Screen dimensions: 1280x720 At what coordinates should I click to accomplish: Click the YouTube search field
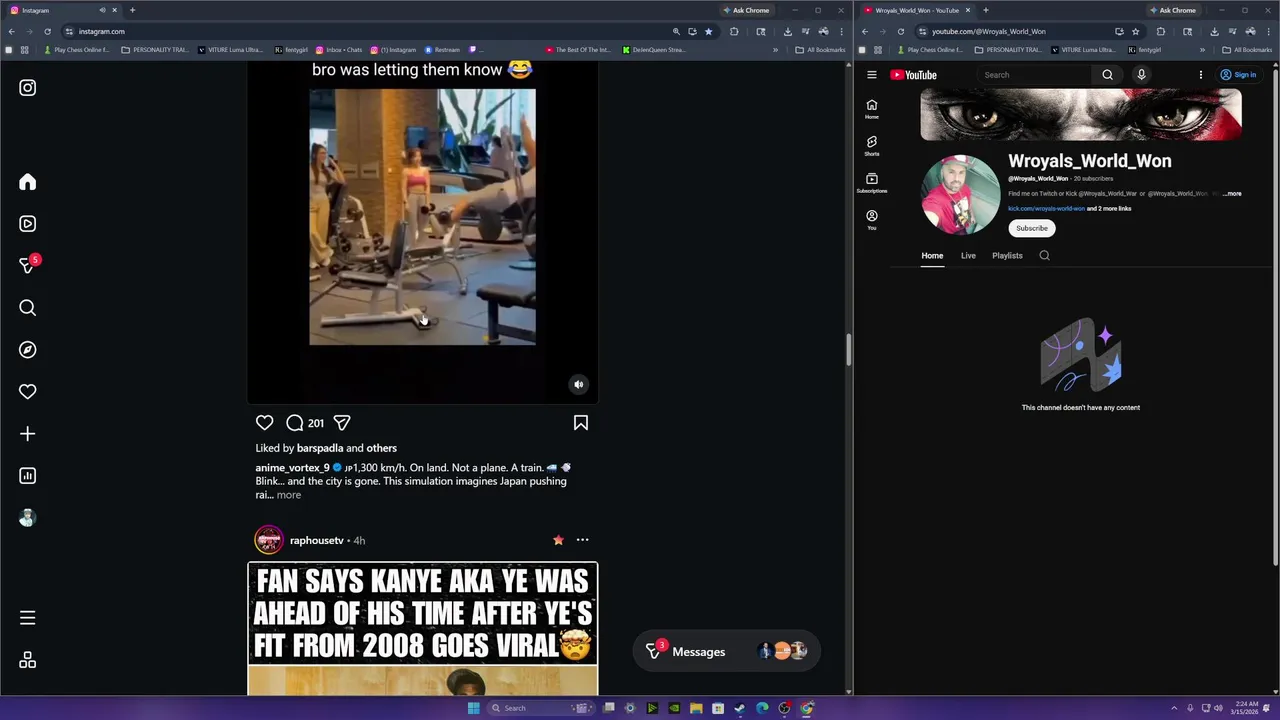click(1033, 75)
